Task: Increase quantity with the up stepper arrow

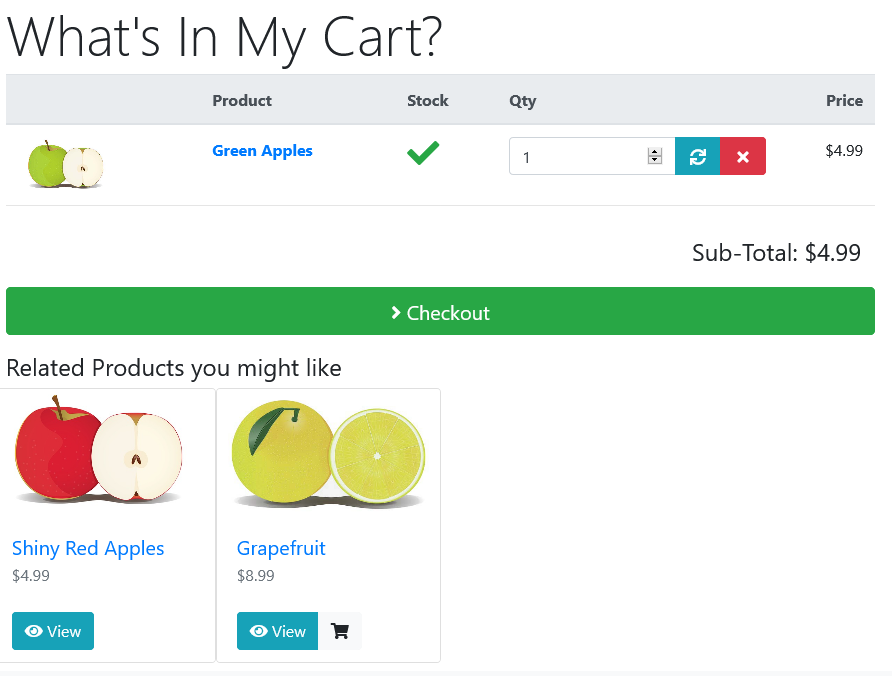Action: 655,152
